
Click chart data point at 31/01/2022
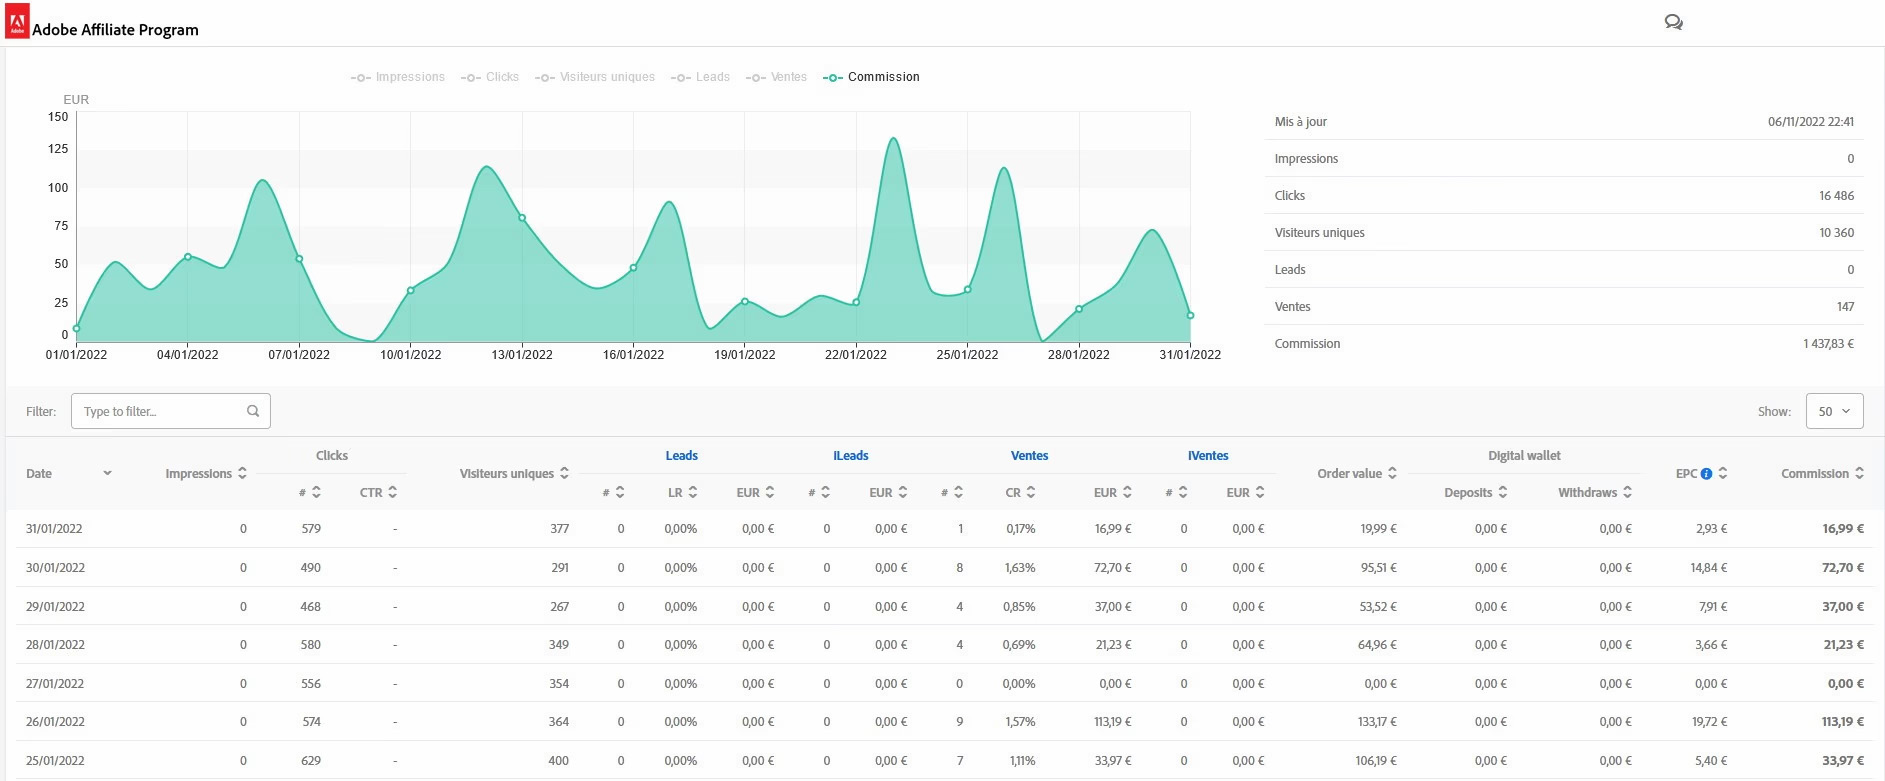[1190, 316]
